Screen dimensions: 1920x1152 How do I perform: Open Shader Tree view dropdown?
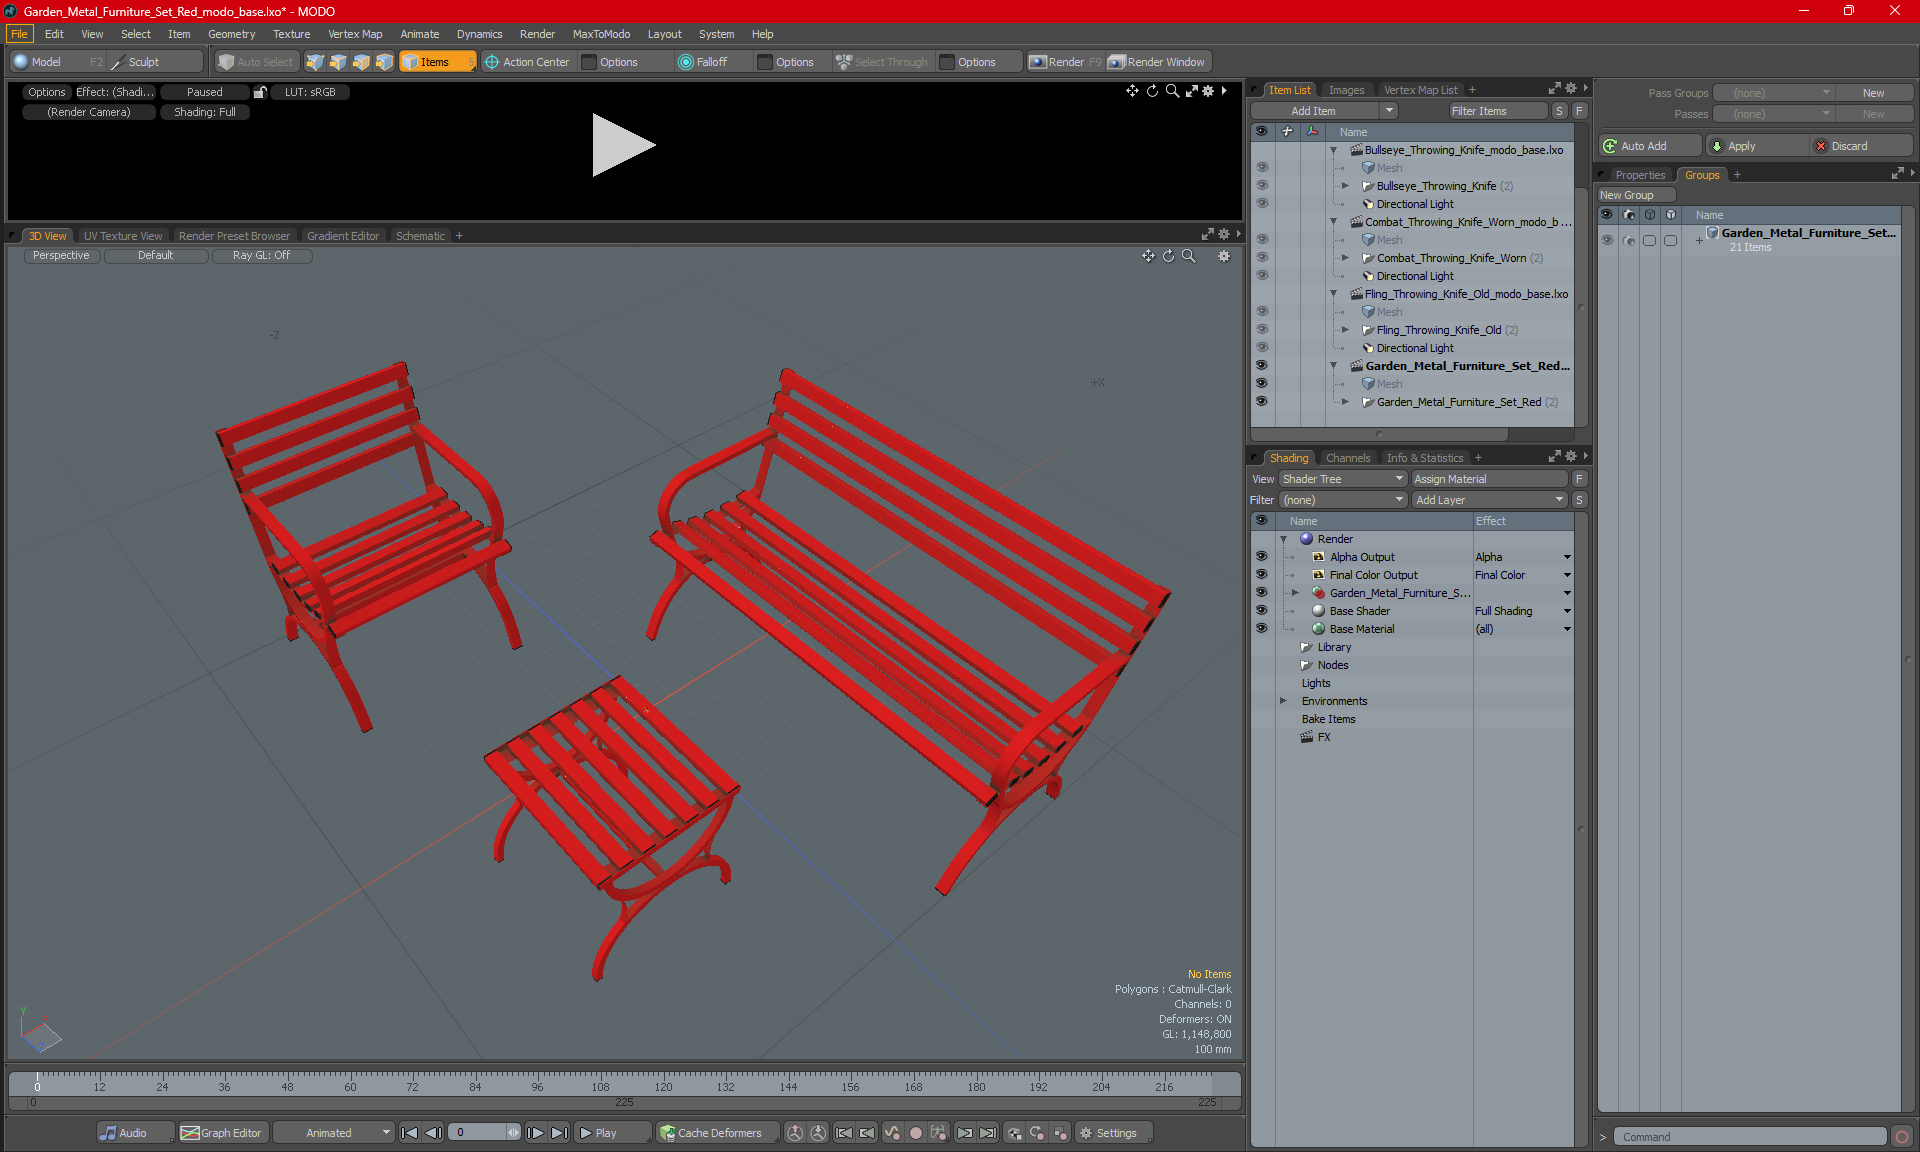coord(1343,479)
